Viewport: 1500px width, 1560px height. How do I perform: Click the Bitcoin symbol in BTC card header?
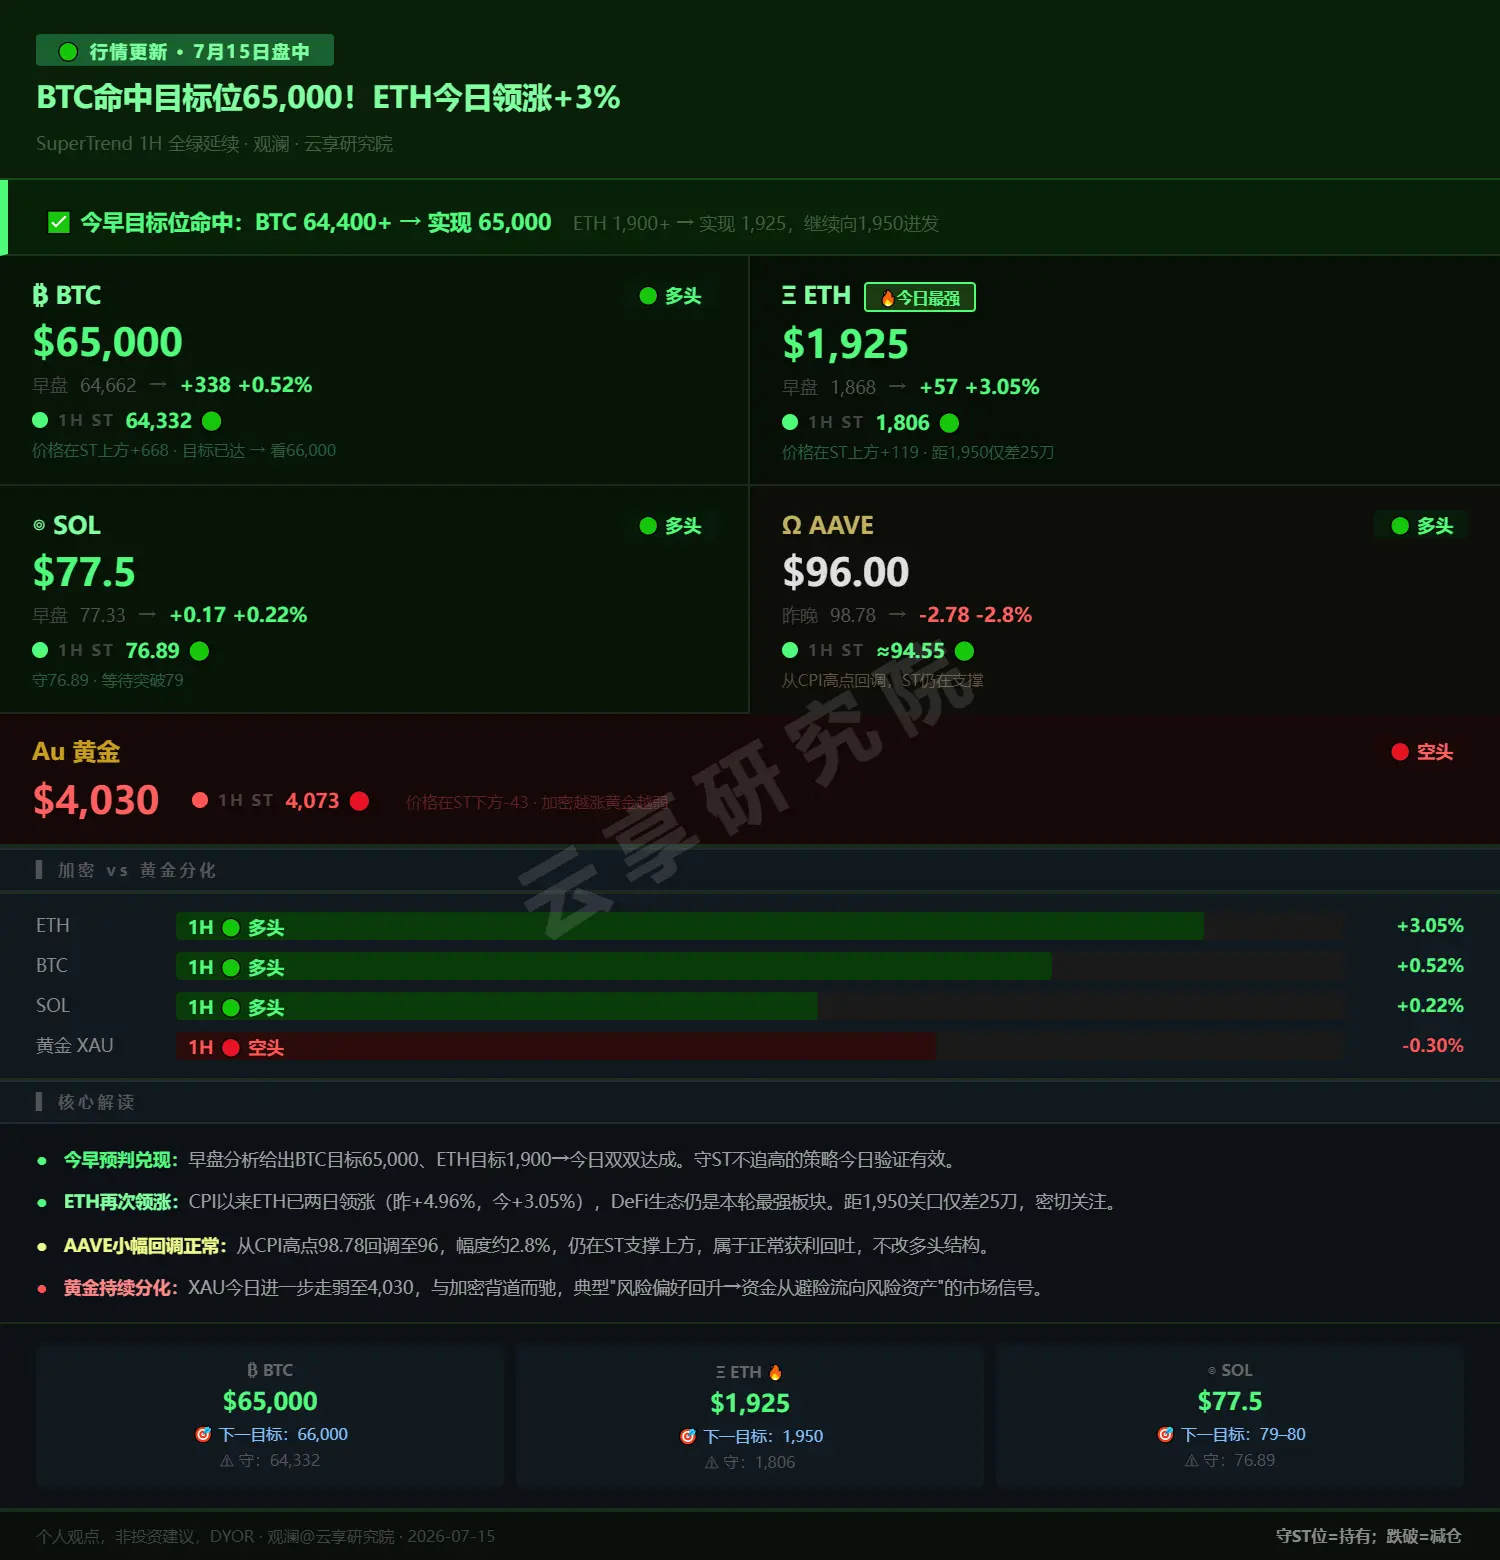click(40, 295)
